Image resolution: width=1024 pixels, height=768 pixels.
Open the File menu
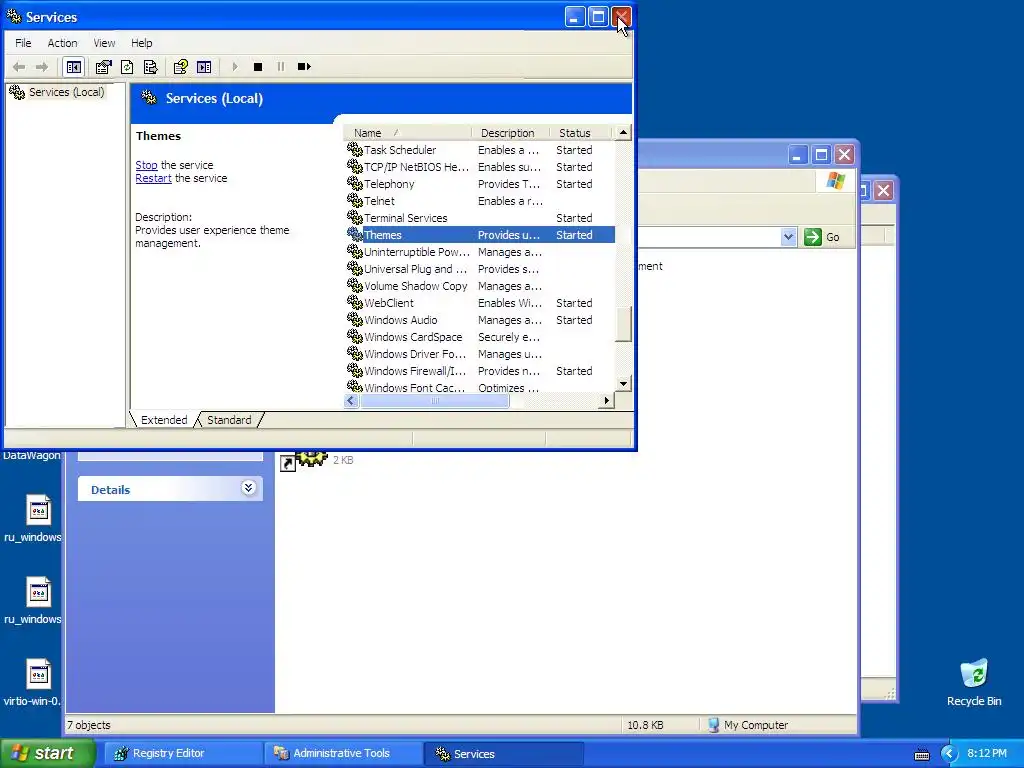23,43
